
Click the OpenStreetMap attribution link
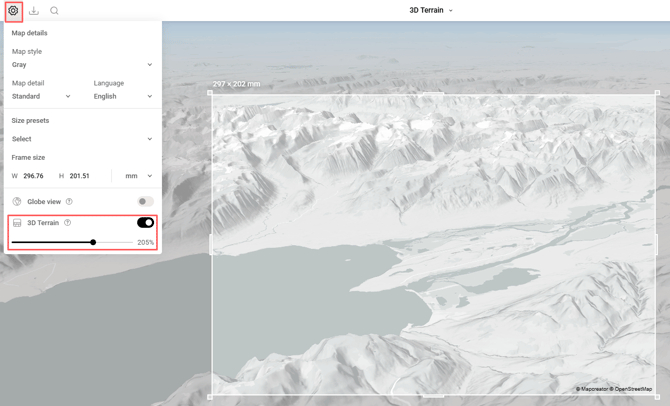pos(632,389)
